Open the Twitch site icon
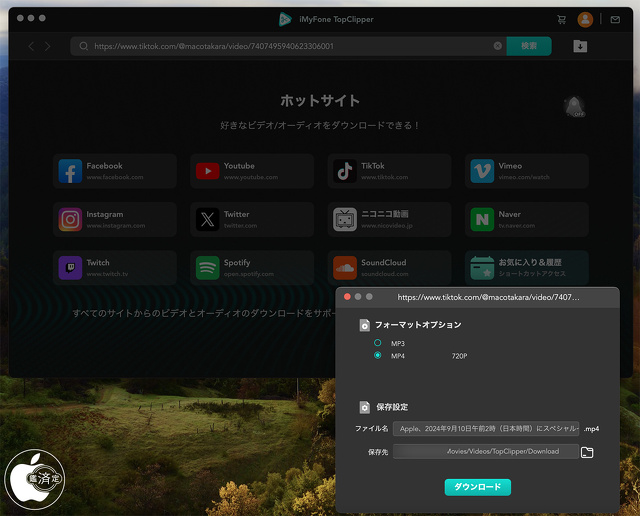This screenshot has width=640, height=516. (70, 268)
